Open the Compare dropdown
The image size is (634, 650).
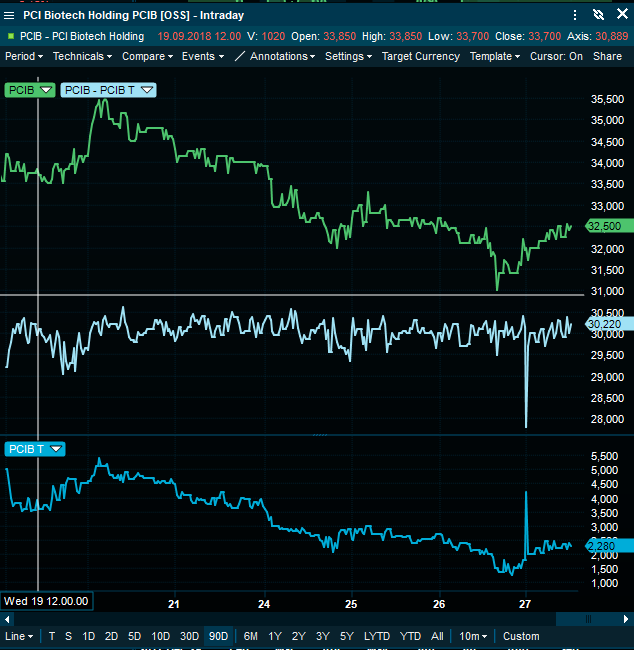[x=147, y=56]
